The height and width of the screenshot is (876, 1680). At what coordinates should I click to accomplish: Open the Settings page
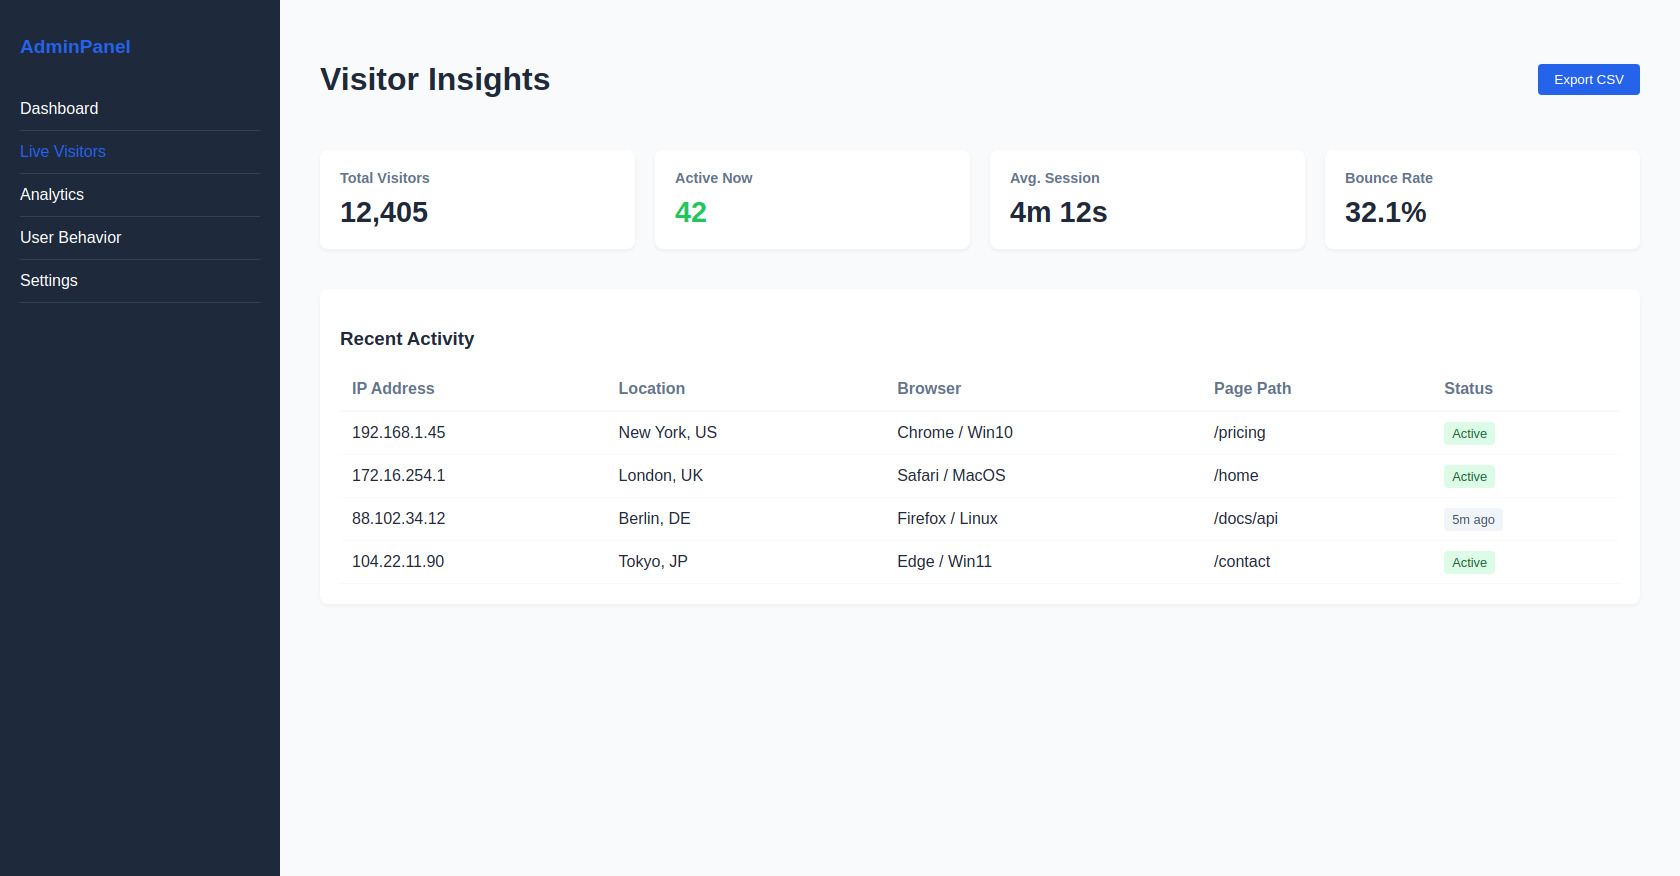point(48,280)
